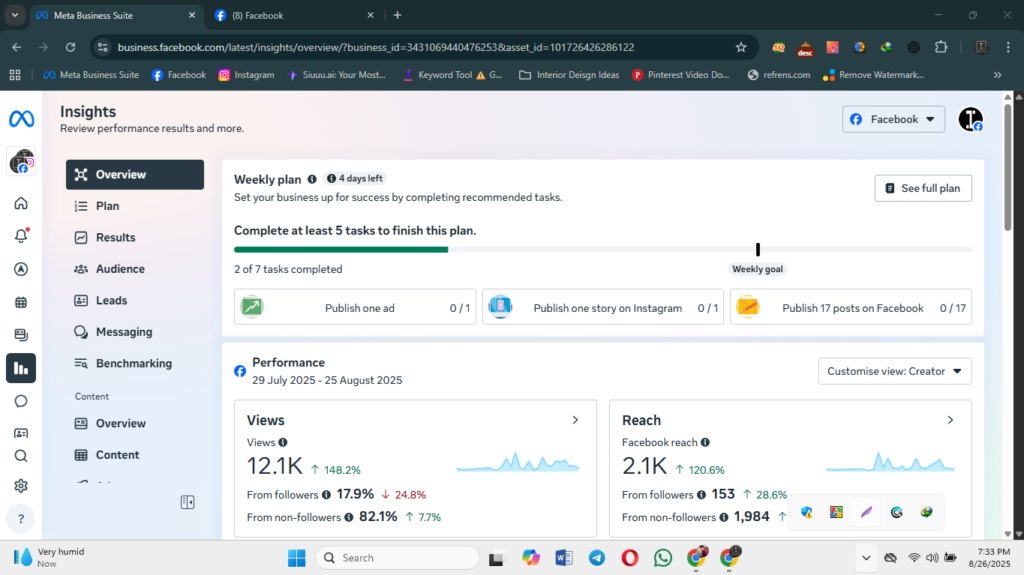Bookmark this page with star icon
Screen dimensions: 1024x575
pyautogui.click(x=741, y=47)
